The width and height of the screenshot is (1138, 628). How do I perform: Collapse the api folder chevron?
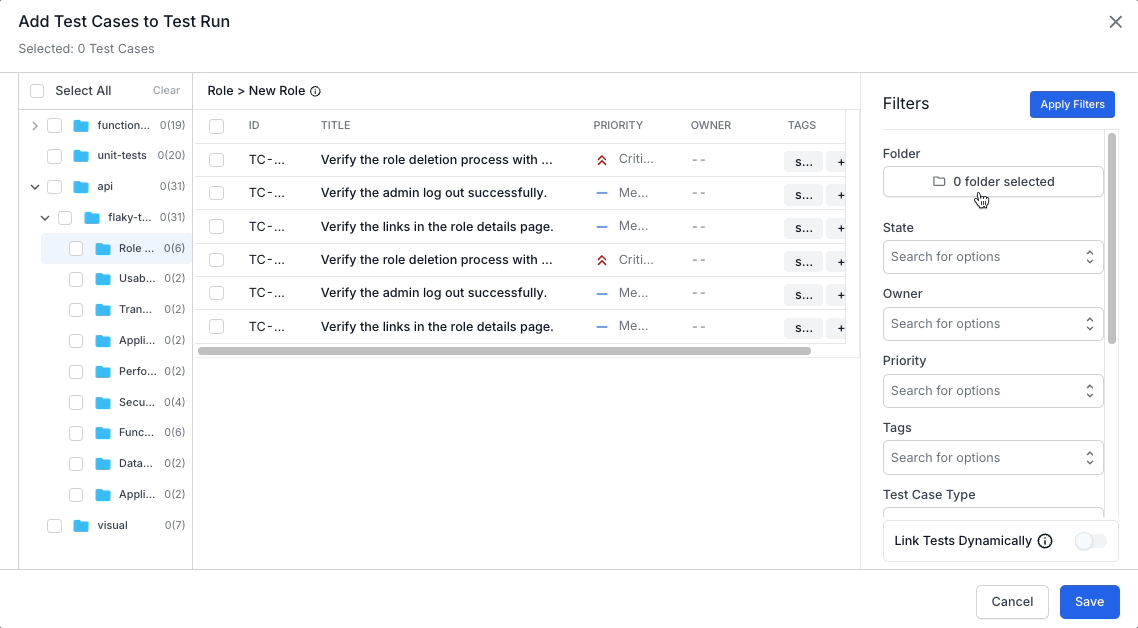[35, 187]
